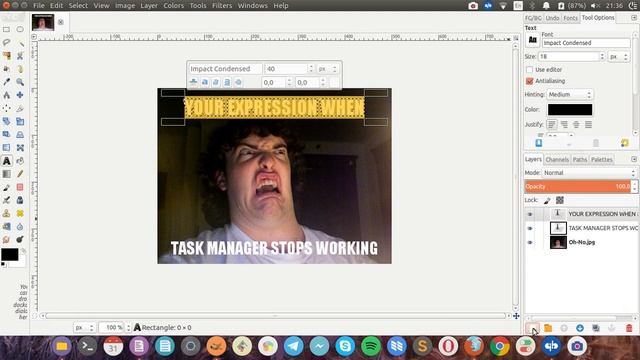
Task: Click the Font name field Impact Condensed
Action: point(586,43)
